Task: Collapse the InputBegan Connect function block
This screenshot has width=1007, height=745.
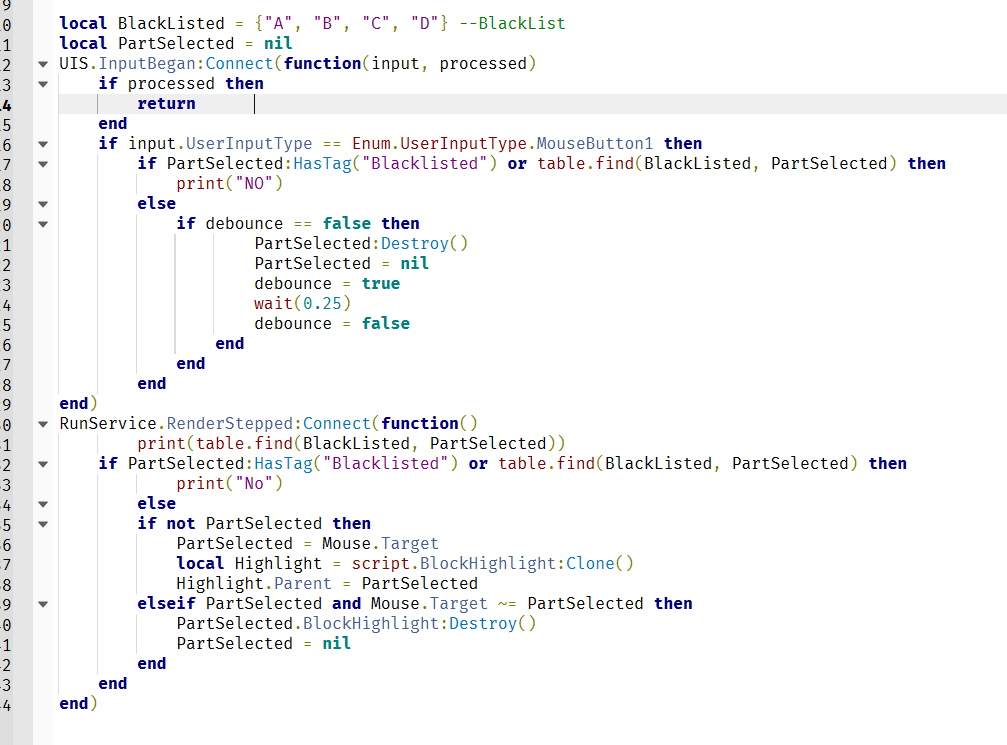Action: click(x=41, y=63)
